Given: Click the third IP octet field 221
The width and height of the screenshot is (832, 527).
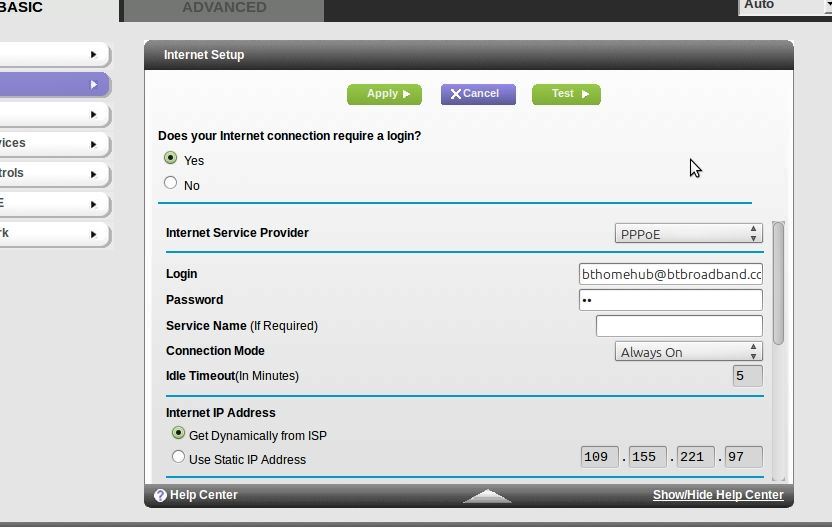Looking at the screenshot, I should pyautogui.click(x=695, y=457).
